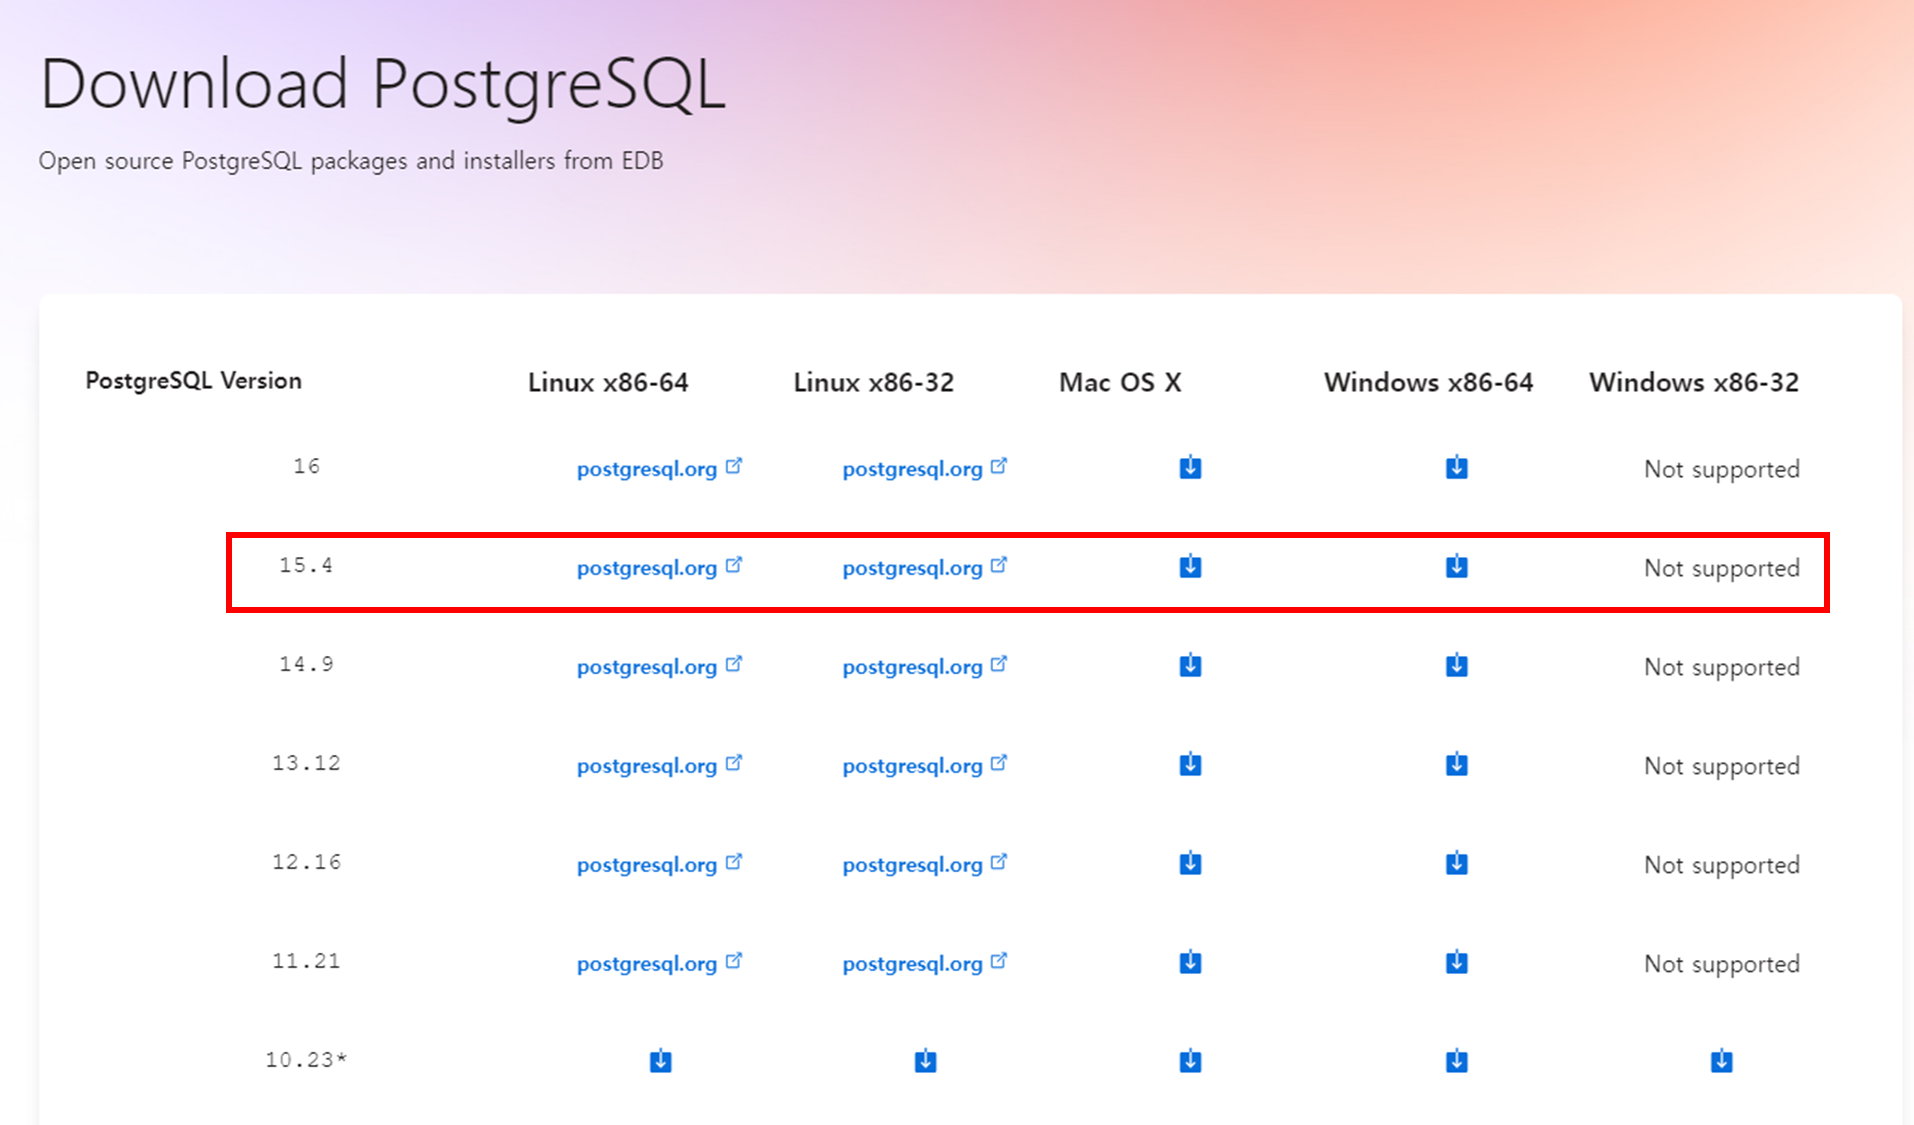This screenshot has width=1914, height=1125.
Task: Download 10.23 for Linux x86-32
Action: 925,1061
